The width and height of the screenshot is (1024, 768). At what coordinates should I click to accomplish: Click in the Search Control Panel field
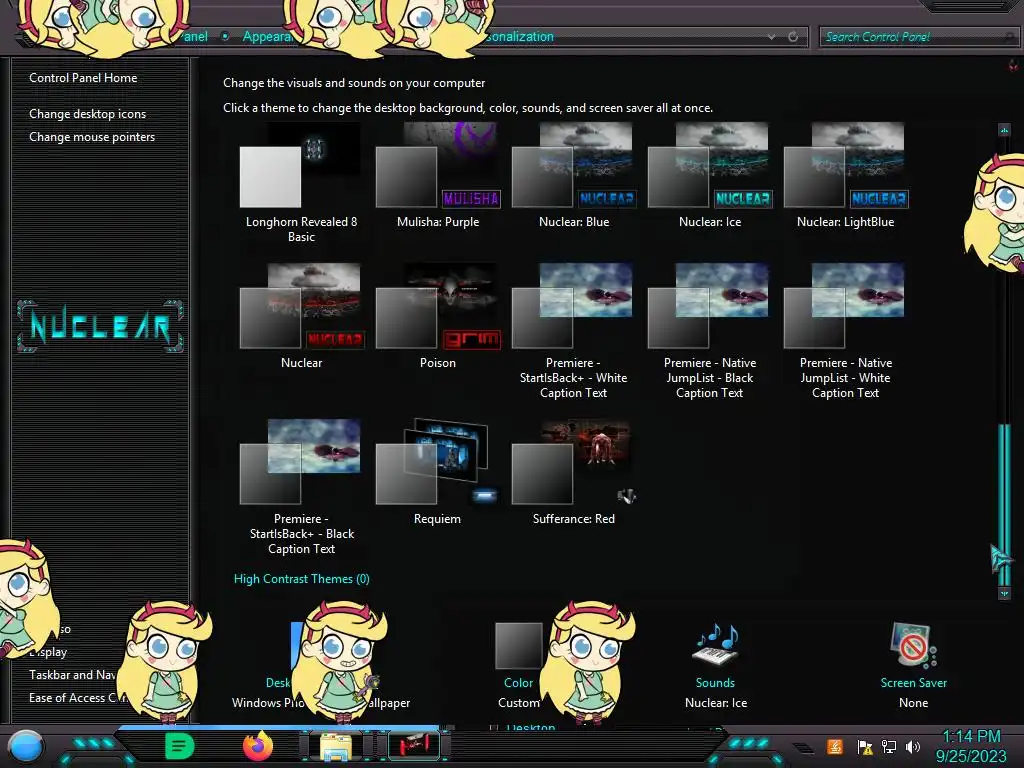point(918,37)
